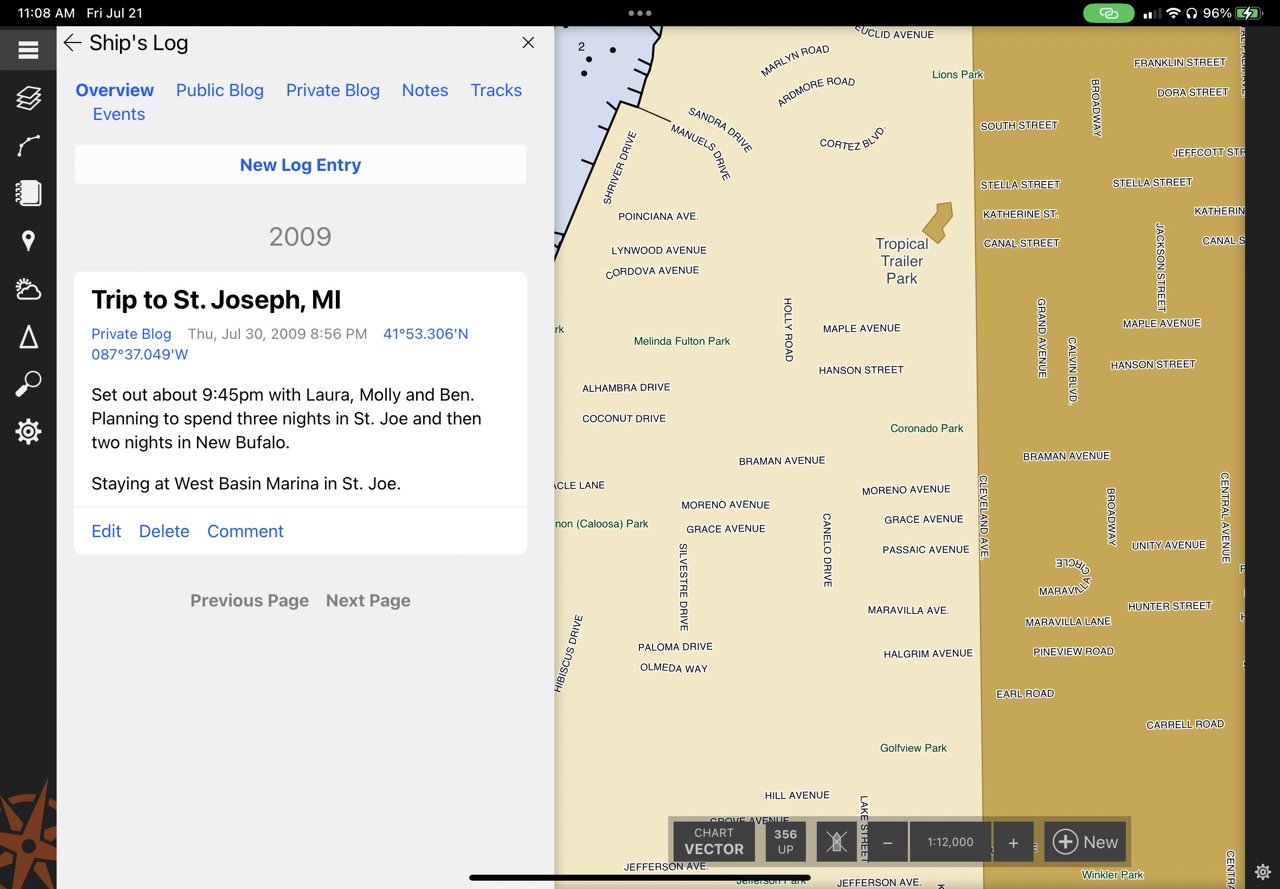Open the triangle boat icon
The height and width of the screenshot is (889, 1280).
(x=28, y=337)
